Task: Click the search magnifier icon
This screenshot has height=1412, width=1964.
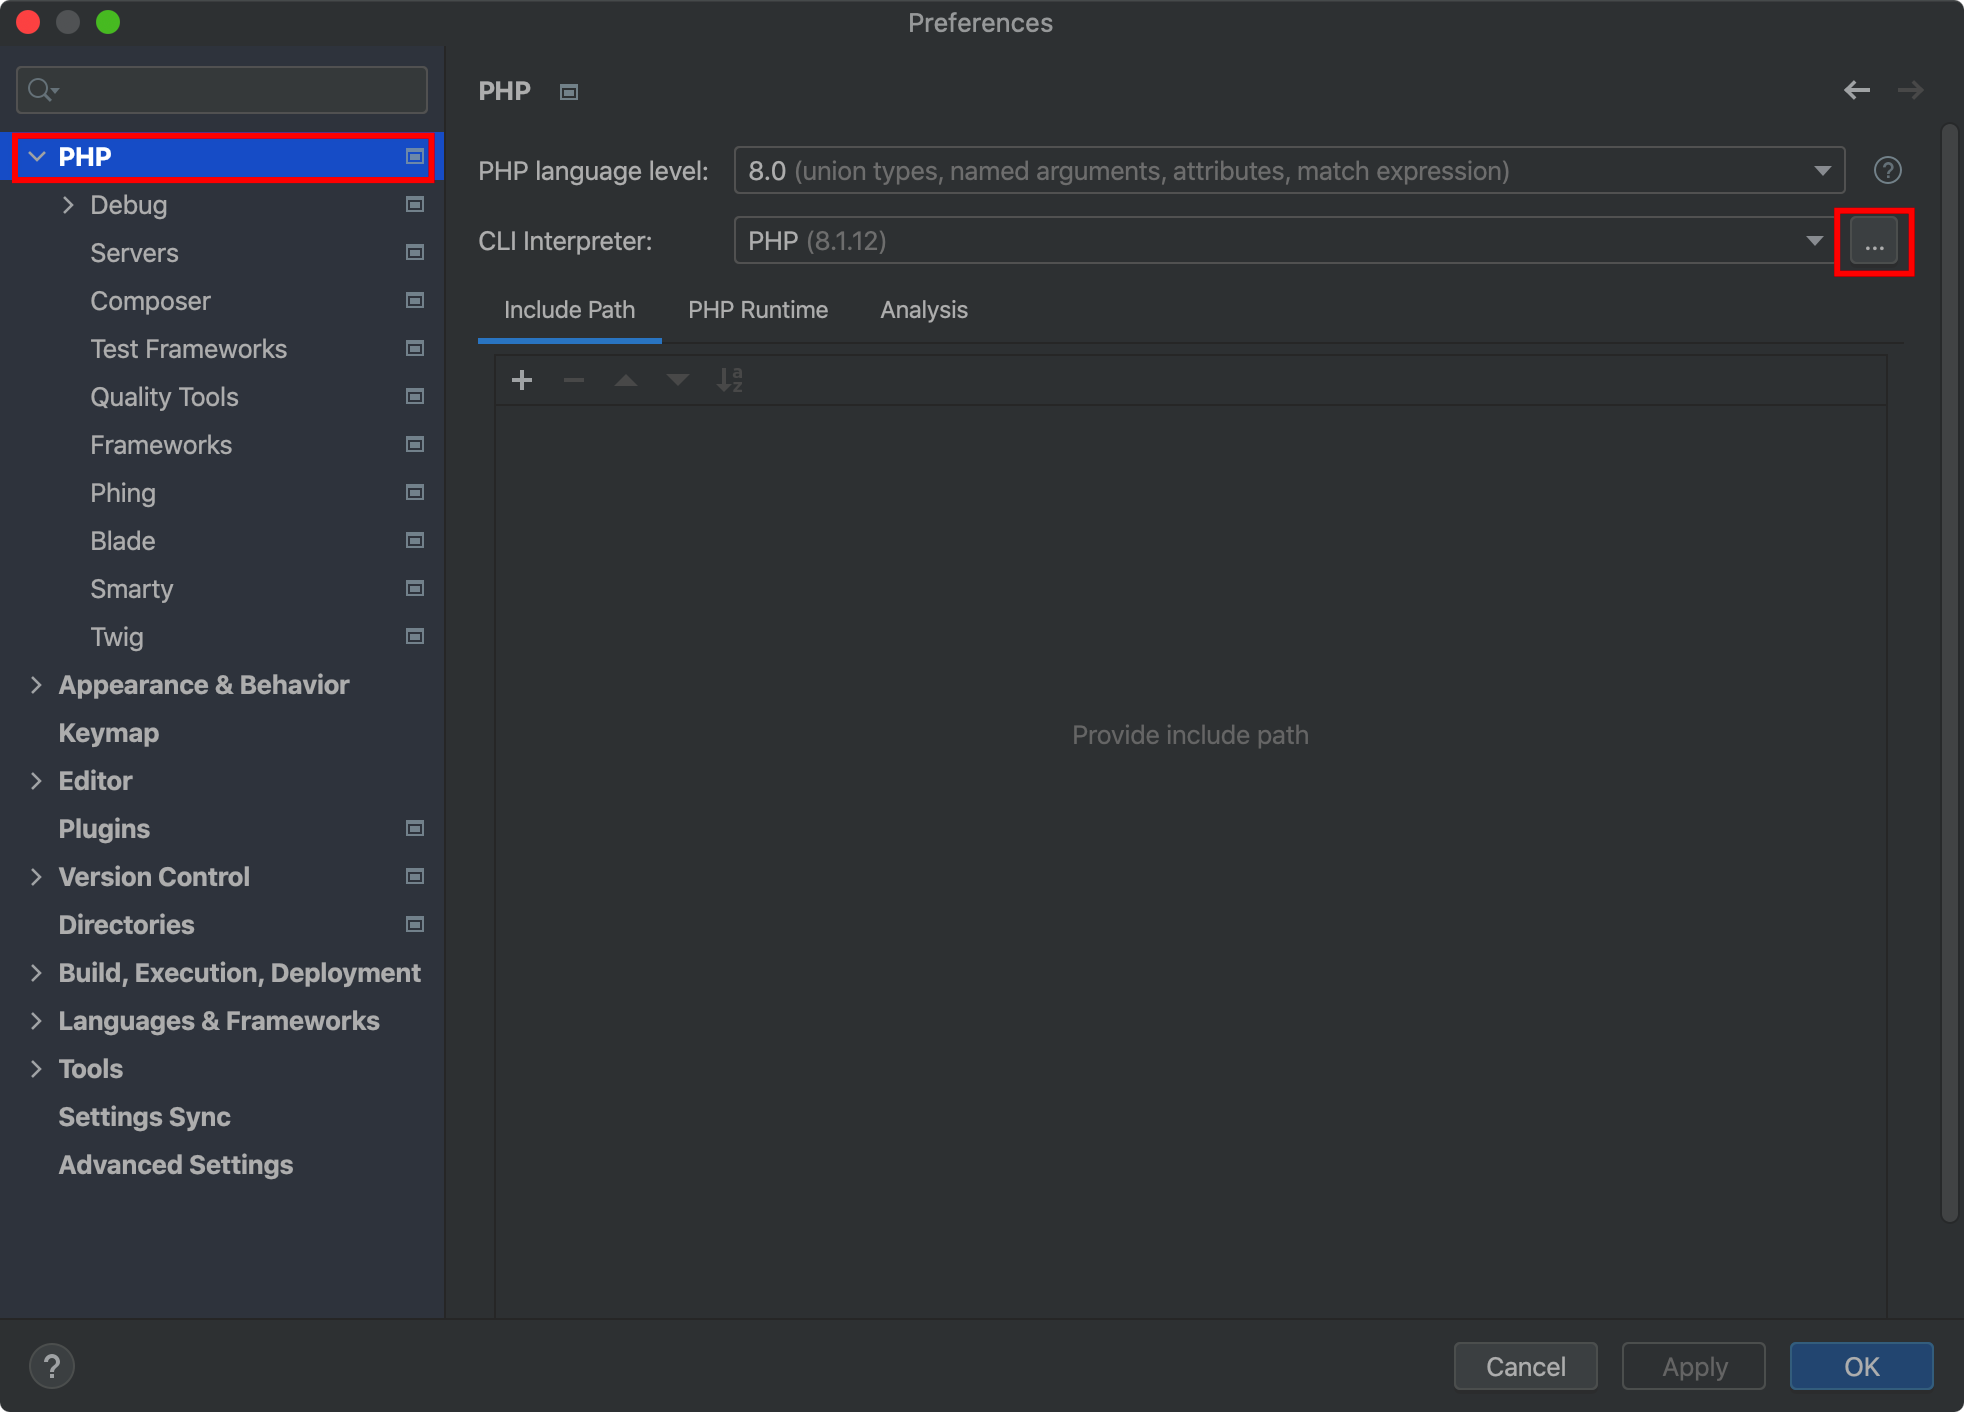Action: [x=41, y=90]
